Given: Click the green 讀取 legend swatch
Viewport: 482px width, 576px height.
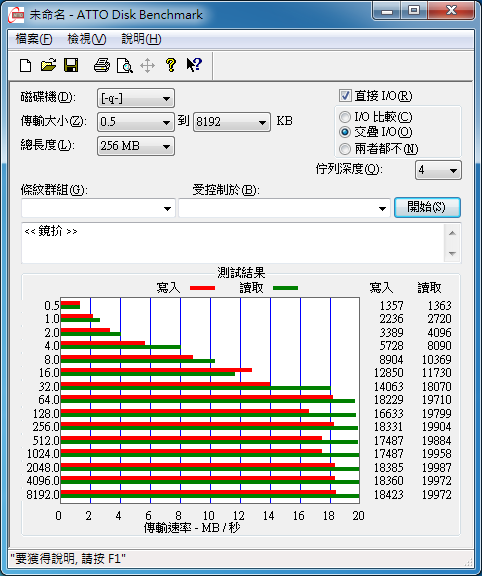Looking at the screenshot, I should pyautogui.click(x=285, y=288).
